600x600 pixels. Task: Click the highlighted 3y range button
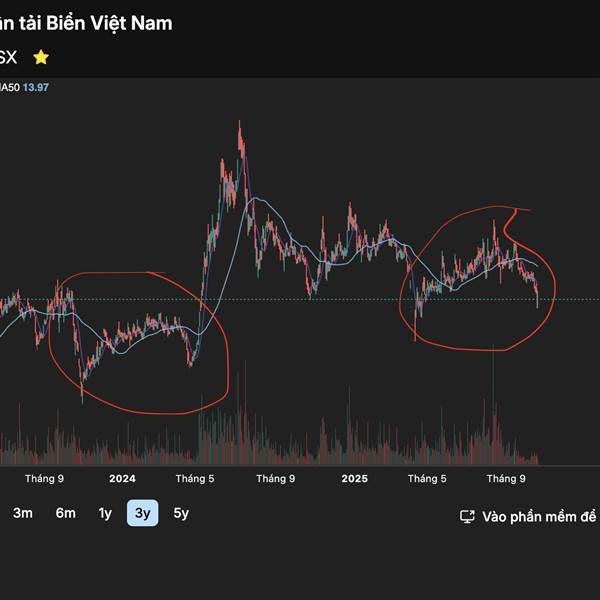pos(142,513)
